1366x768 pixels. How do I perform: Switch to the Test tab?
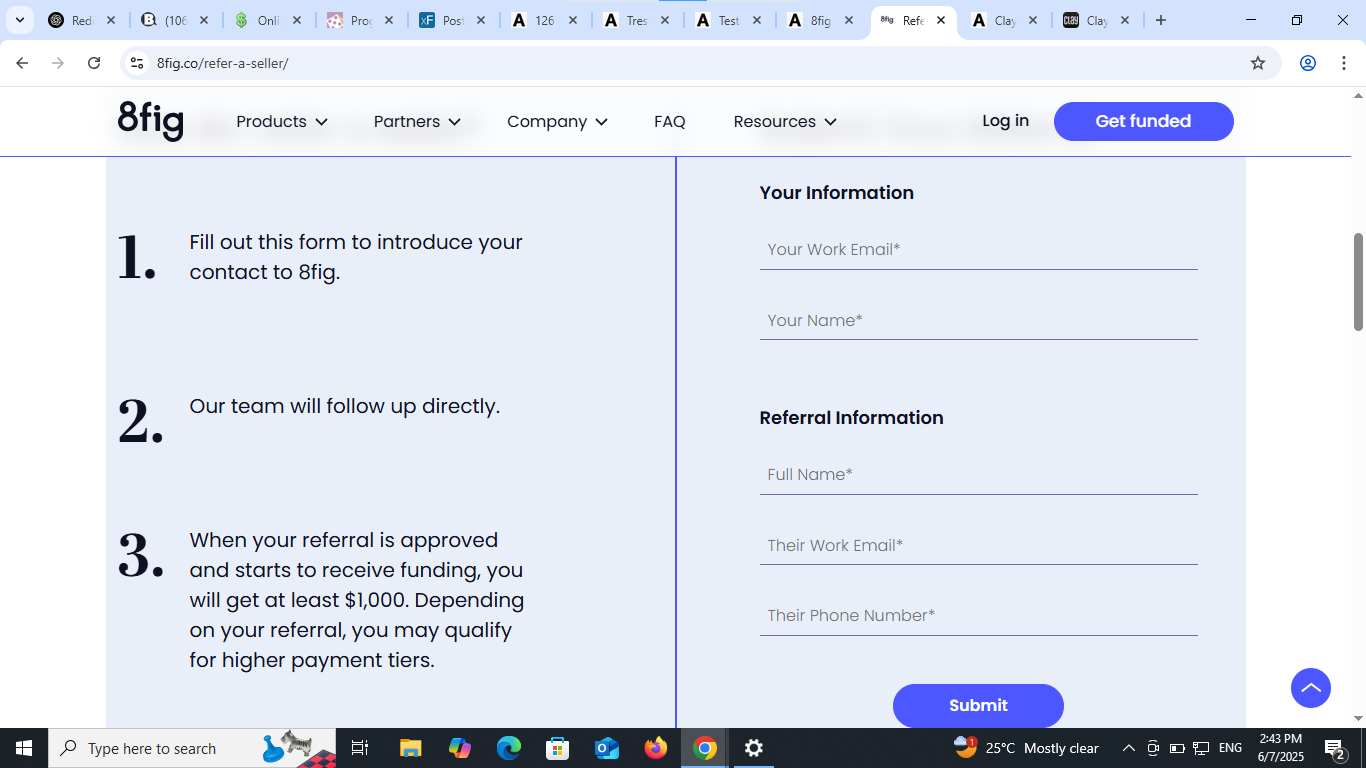[728, 20]
